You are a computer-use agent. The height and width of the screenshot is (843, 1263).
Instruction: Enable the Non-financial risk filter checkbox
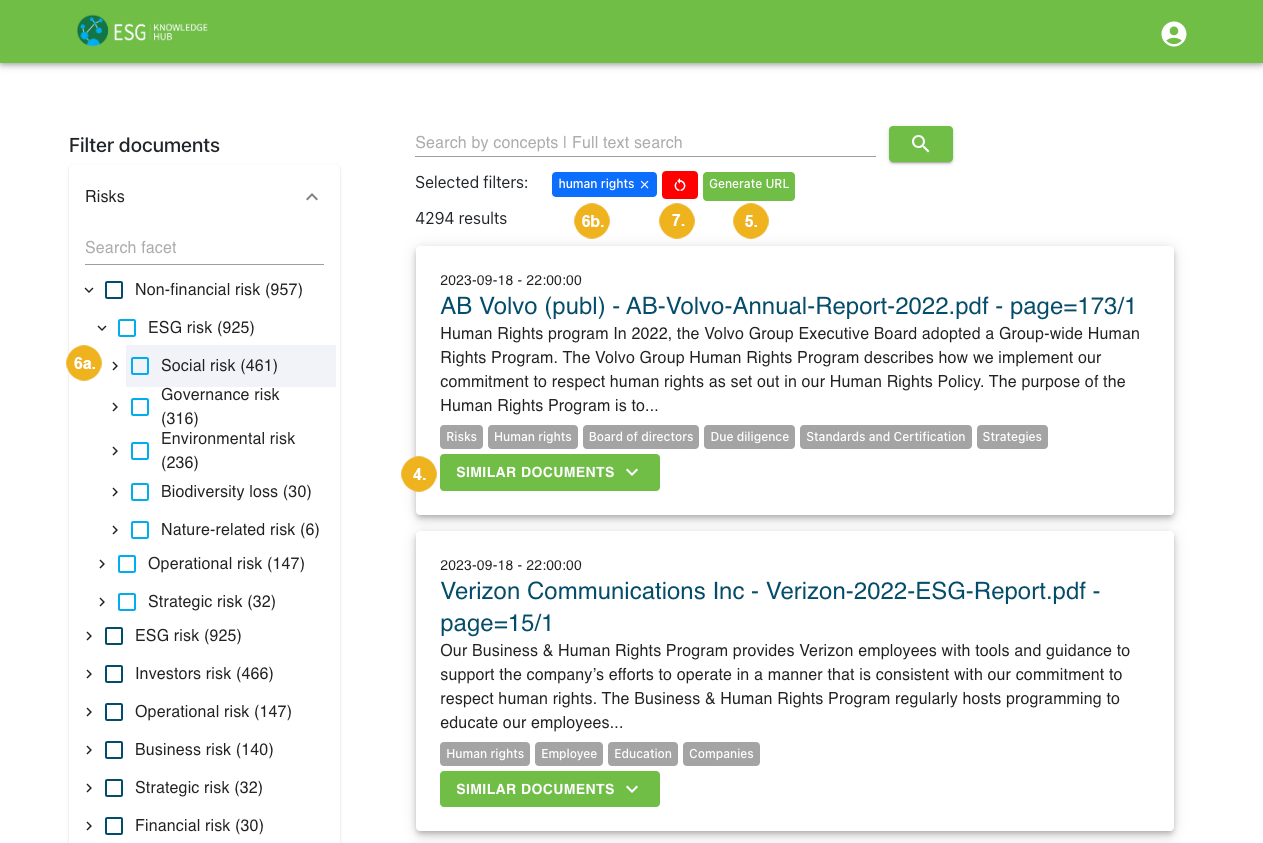coord(113,289)
